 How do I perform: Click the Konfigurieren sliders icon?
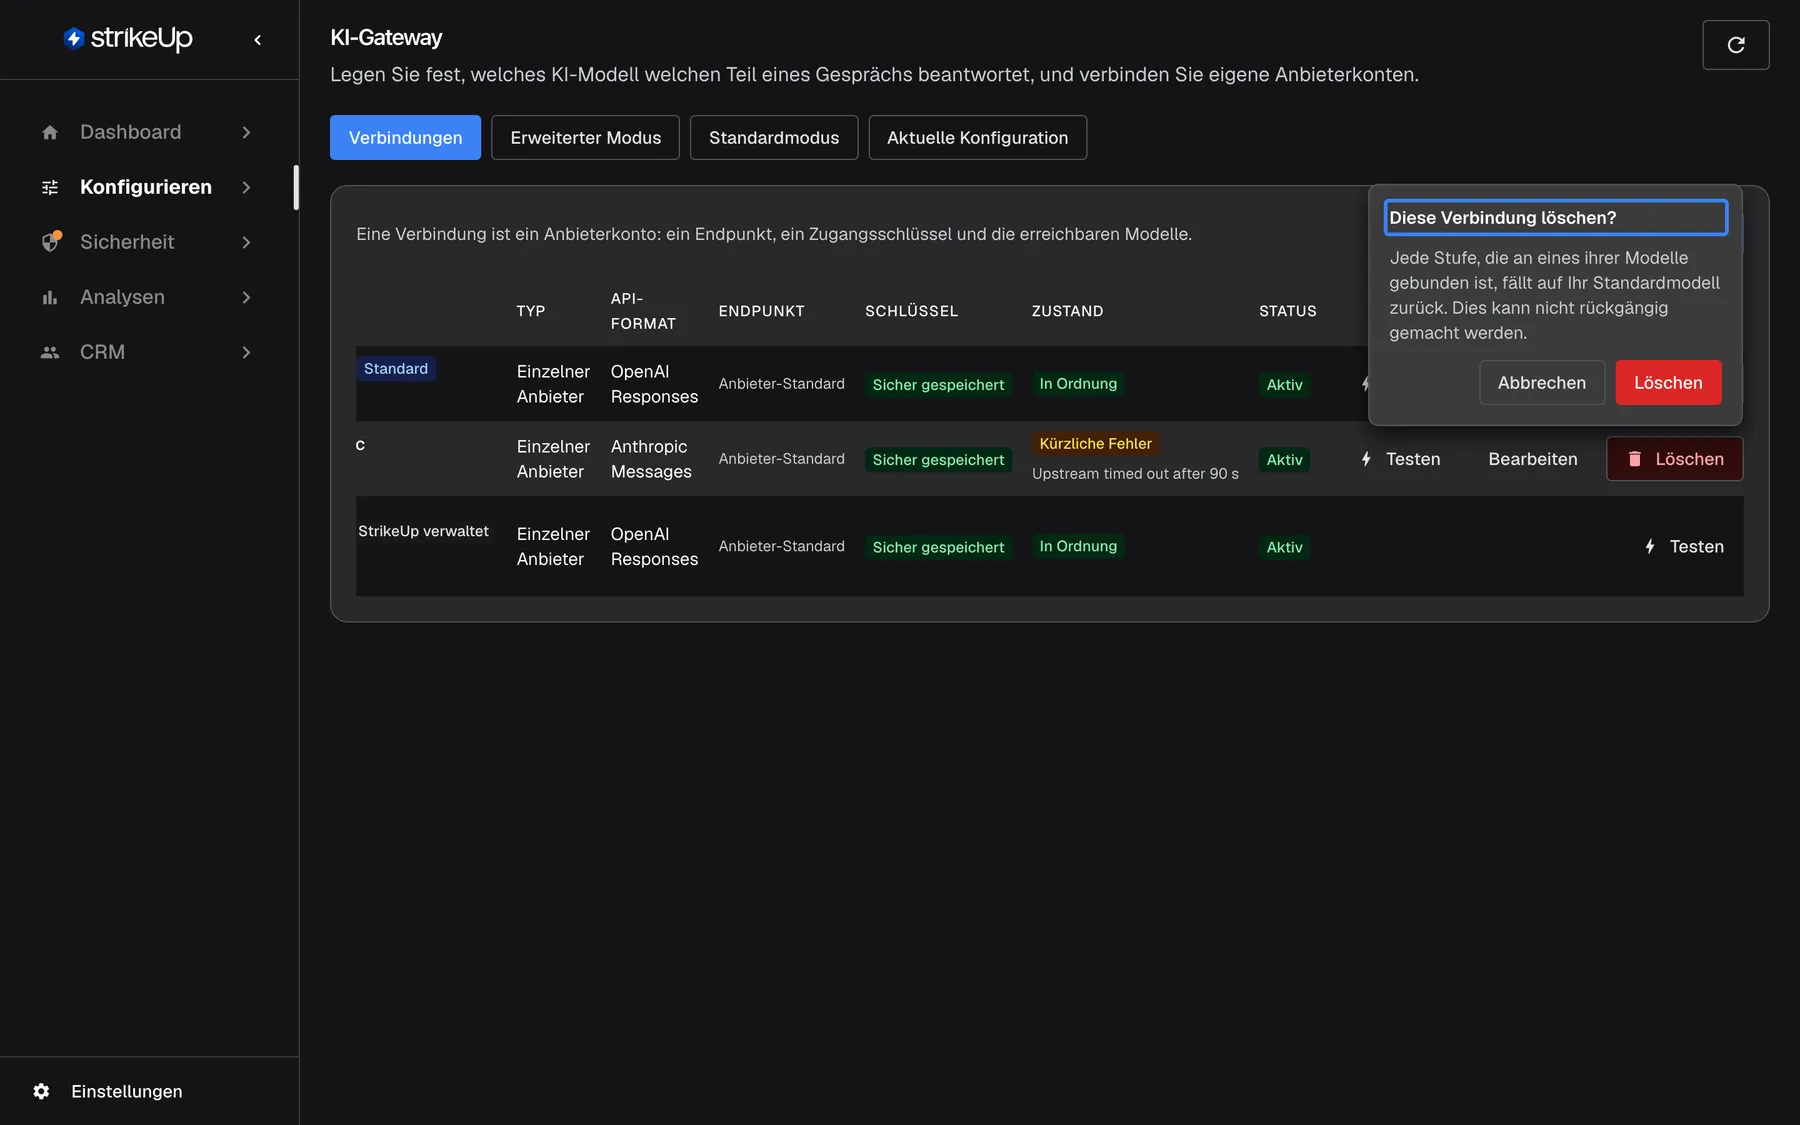50,187
